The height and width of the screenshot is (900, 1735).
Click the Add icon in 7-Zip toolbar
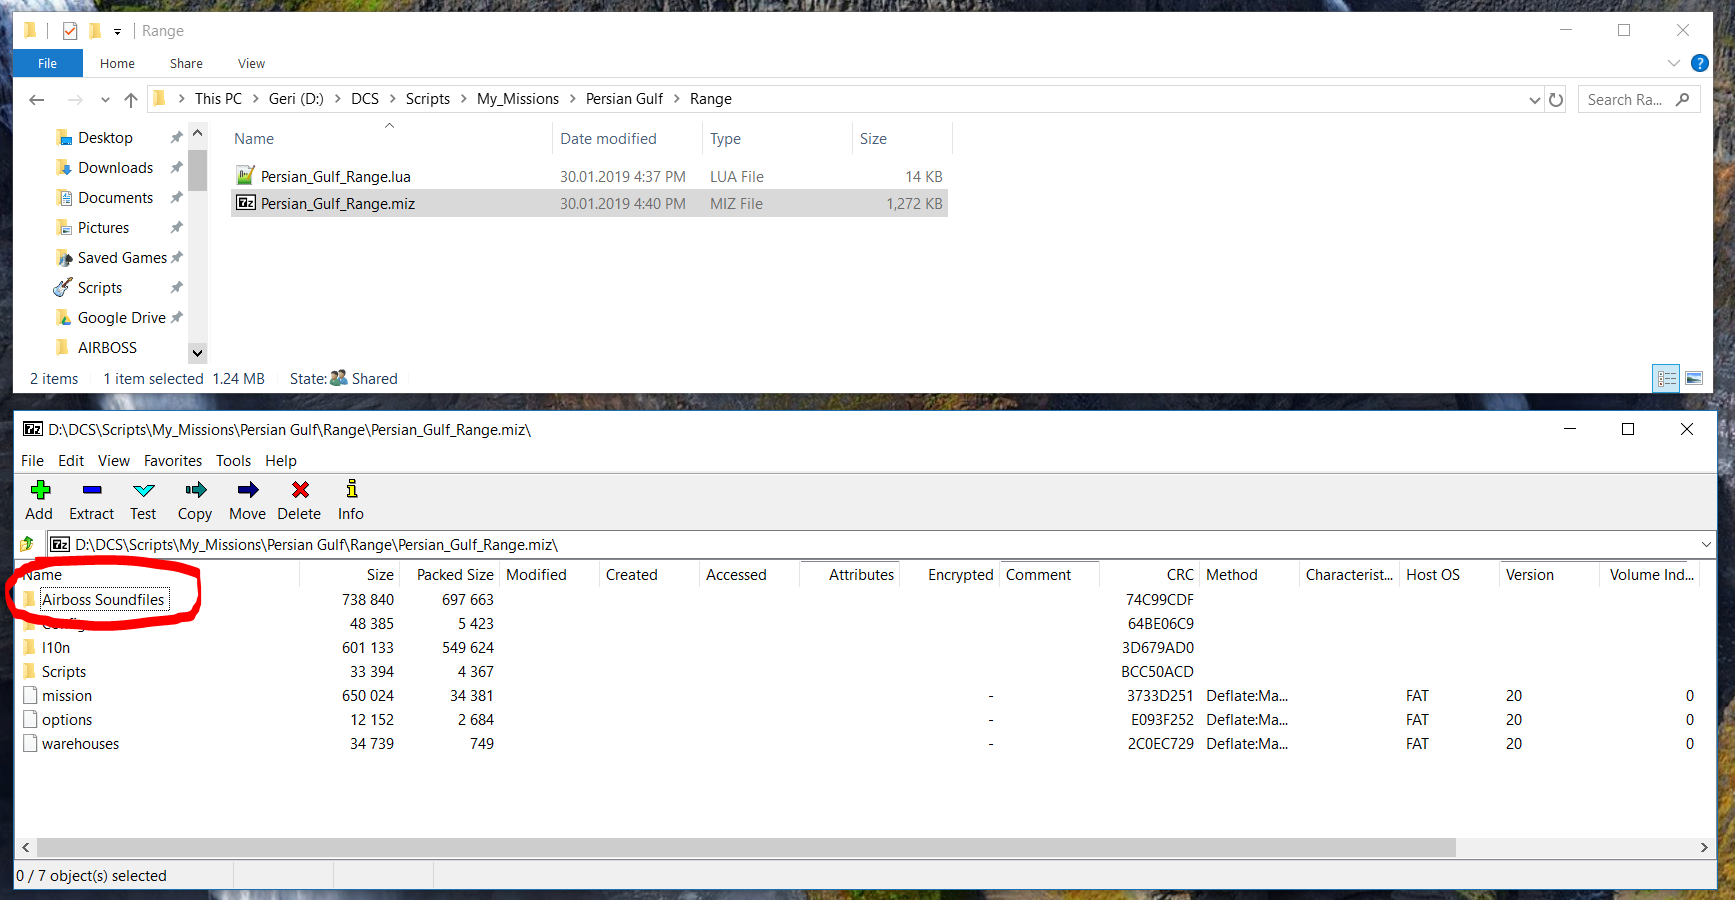pos(40,490)
